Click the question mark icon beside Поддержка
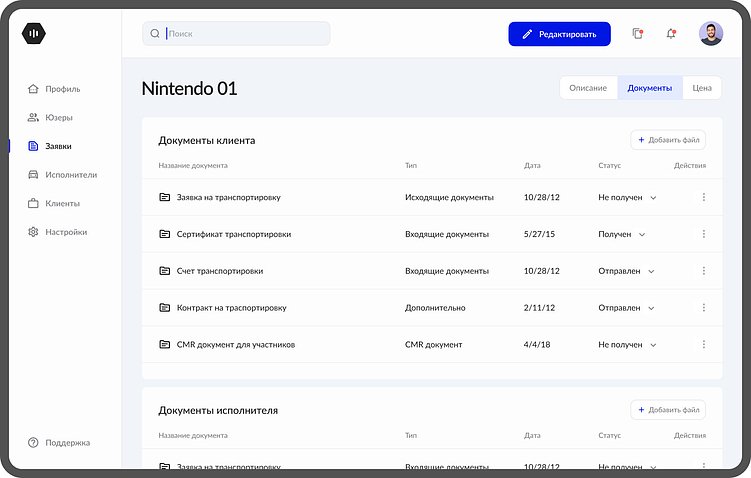Screen dimensions: 751x478 (x=33, y=443)
